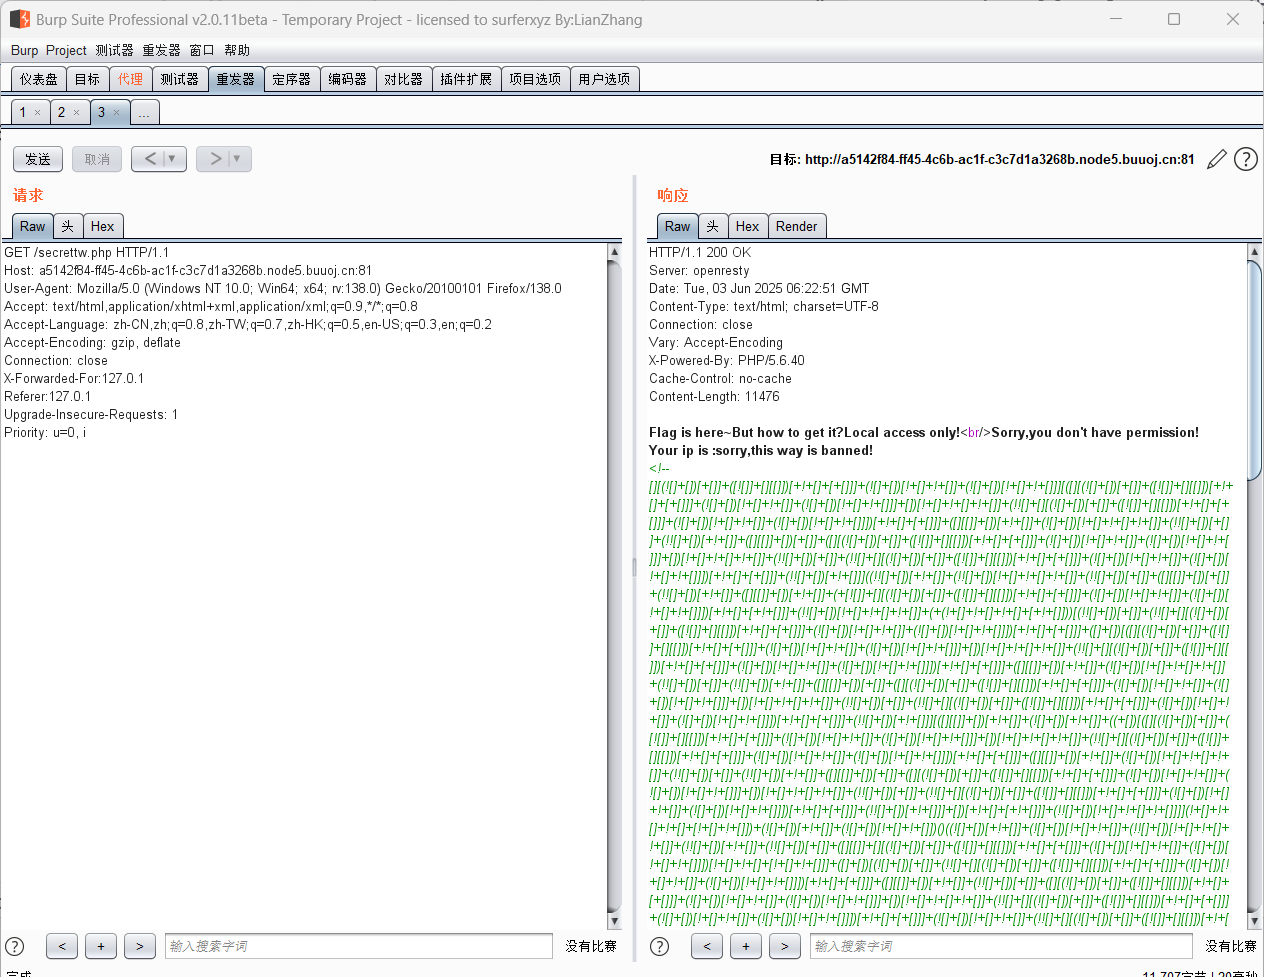Go back in history with the left arrow

coord(150,159)
